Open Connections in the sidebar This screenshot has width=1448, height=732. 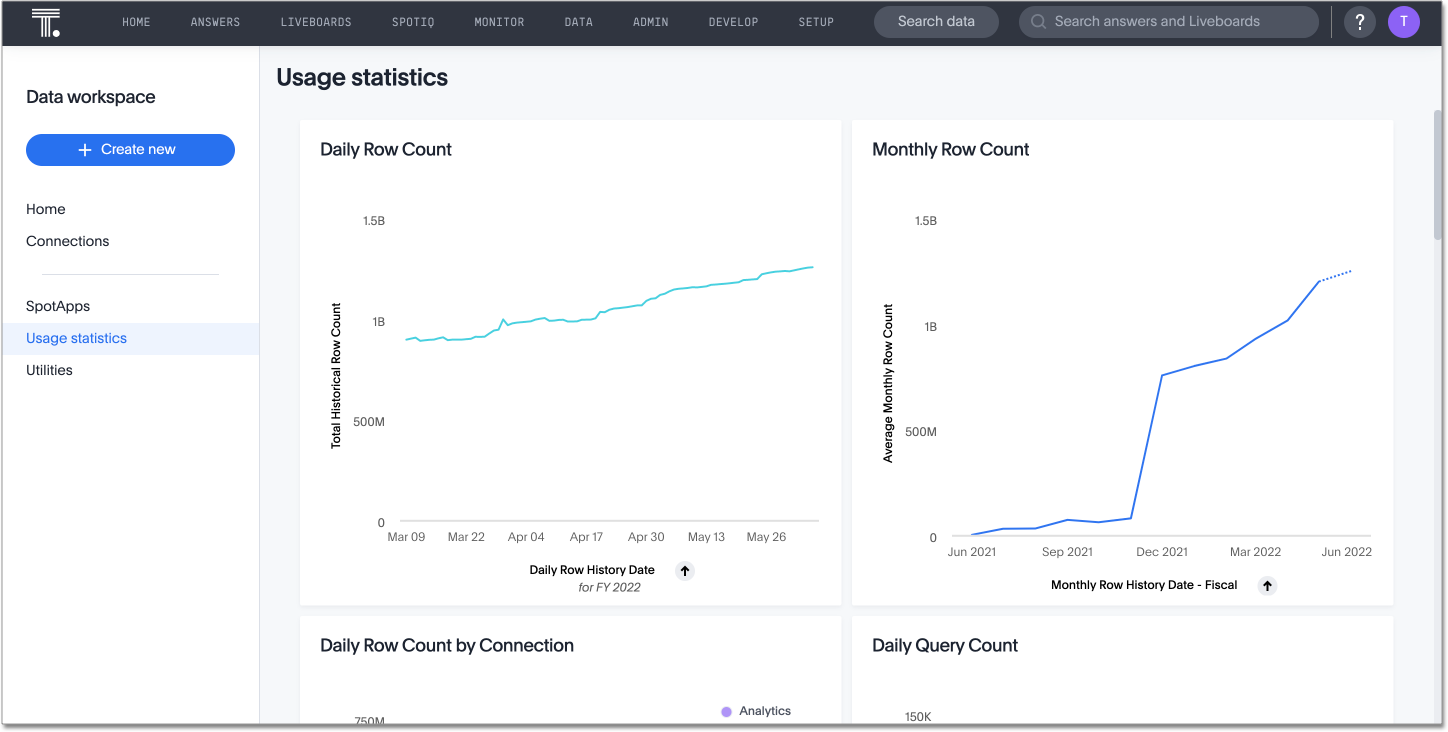[67, 241]
